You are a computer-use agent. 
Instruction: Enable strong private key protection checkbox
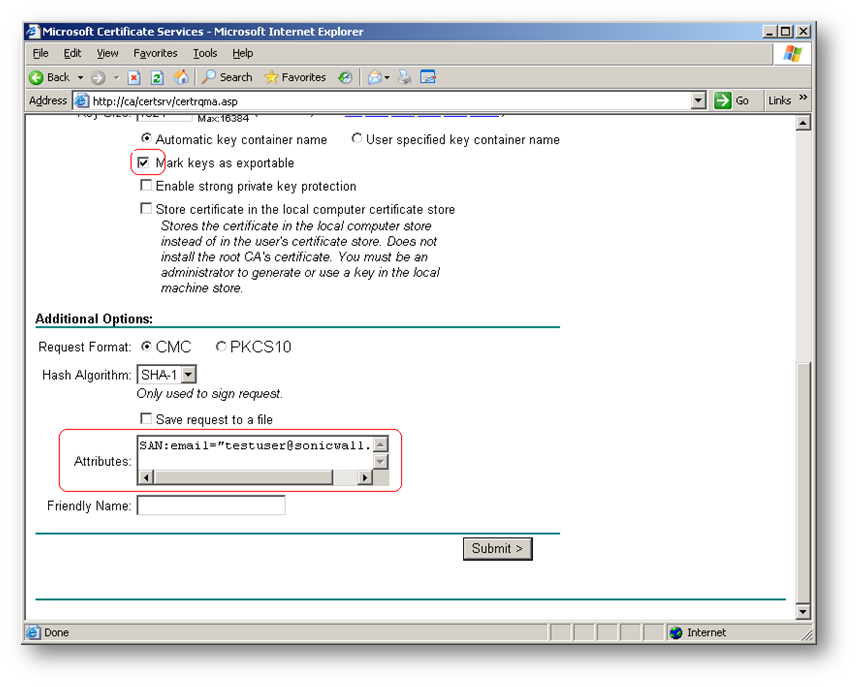point(146,186)
